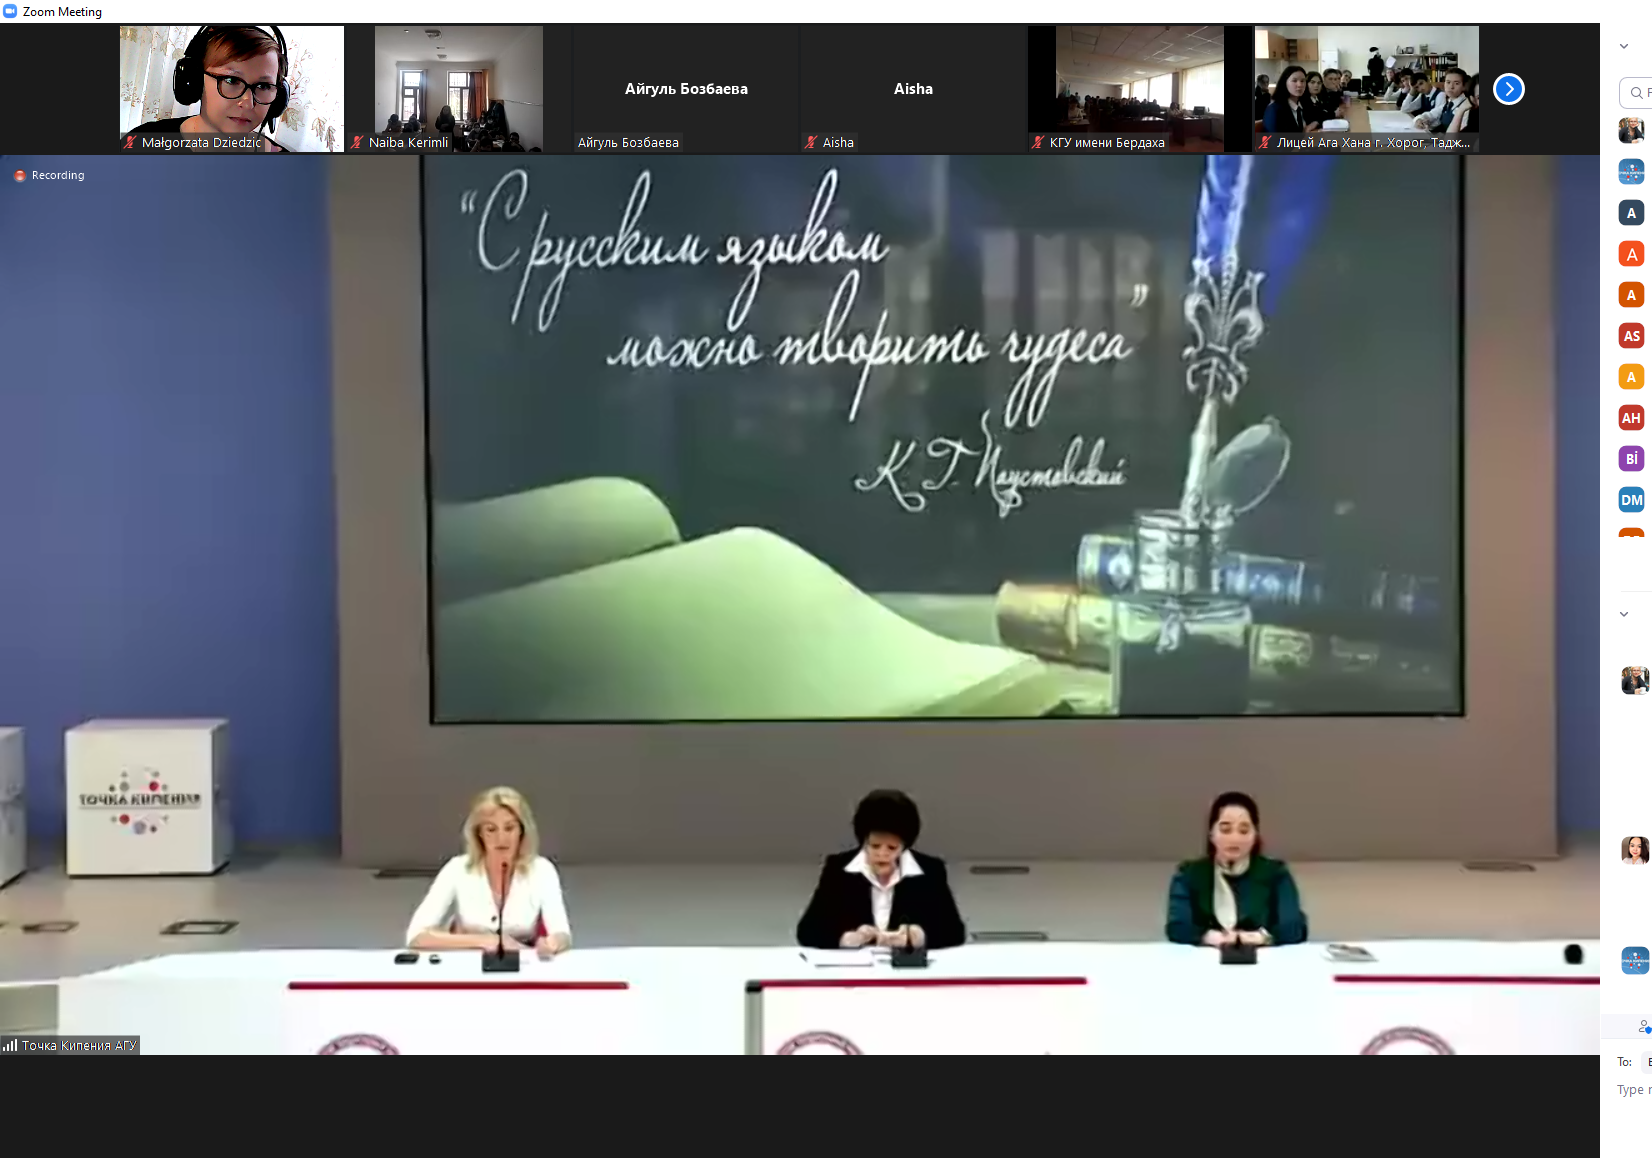The image size is (1652, 1158).
Task: Click the red Recording indicator
Action: tap(20, 176)
